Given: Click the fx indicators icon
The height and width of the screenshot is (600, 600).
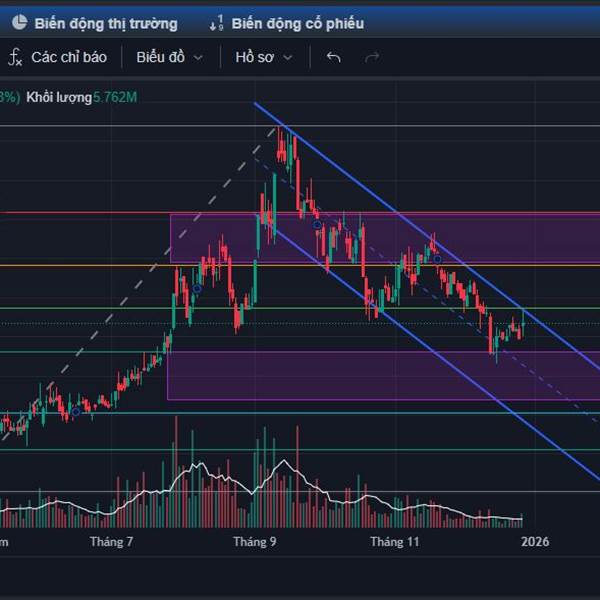Looking at the screenshot, I should [15, 57].
